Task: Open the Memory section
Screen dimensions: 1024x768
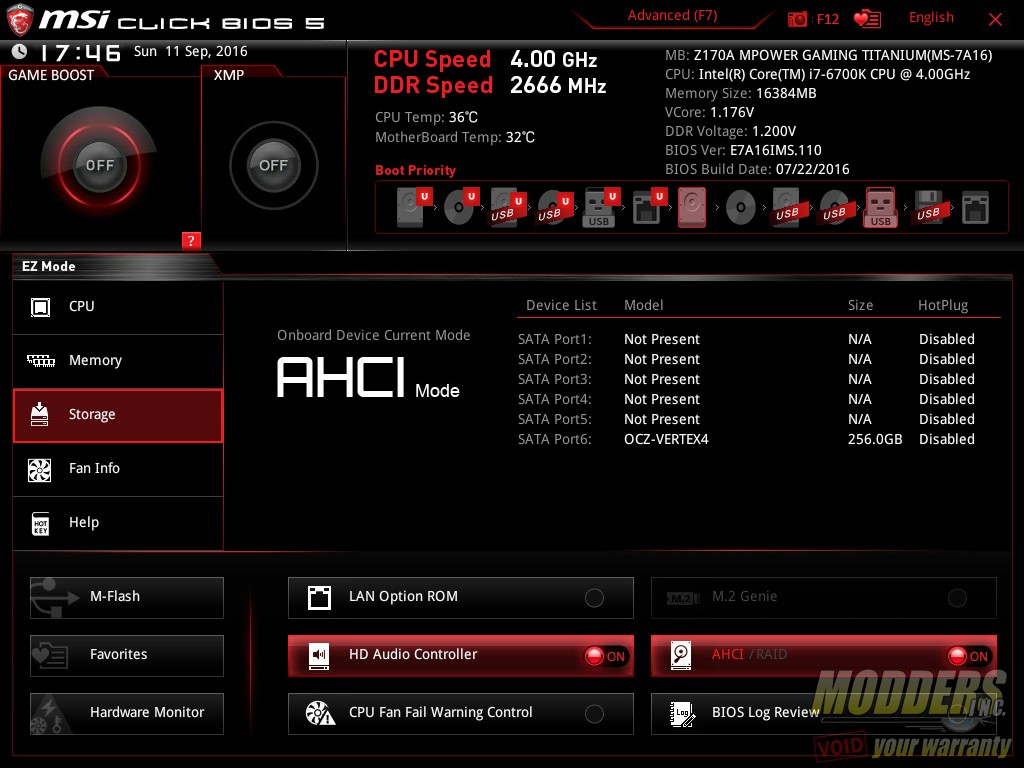Action: click(x=118, y=360)
